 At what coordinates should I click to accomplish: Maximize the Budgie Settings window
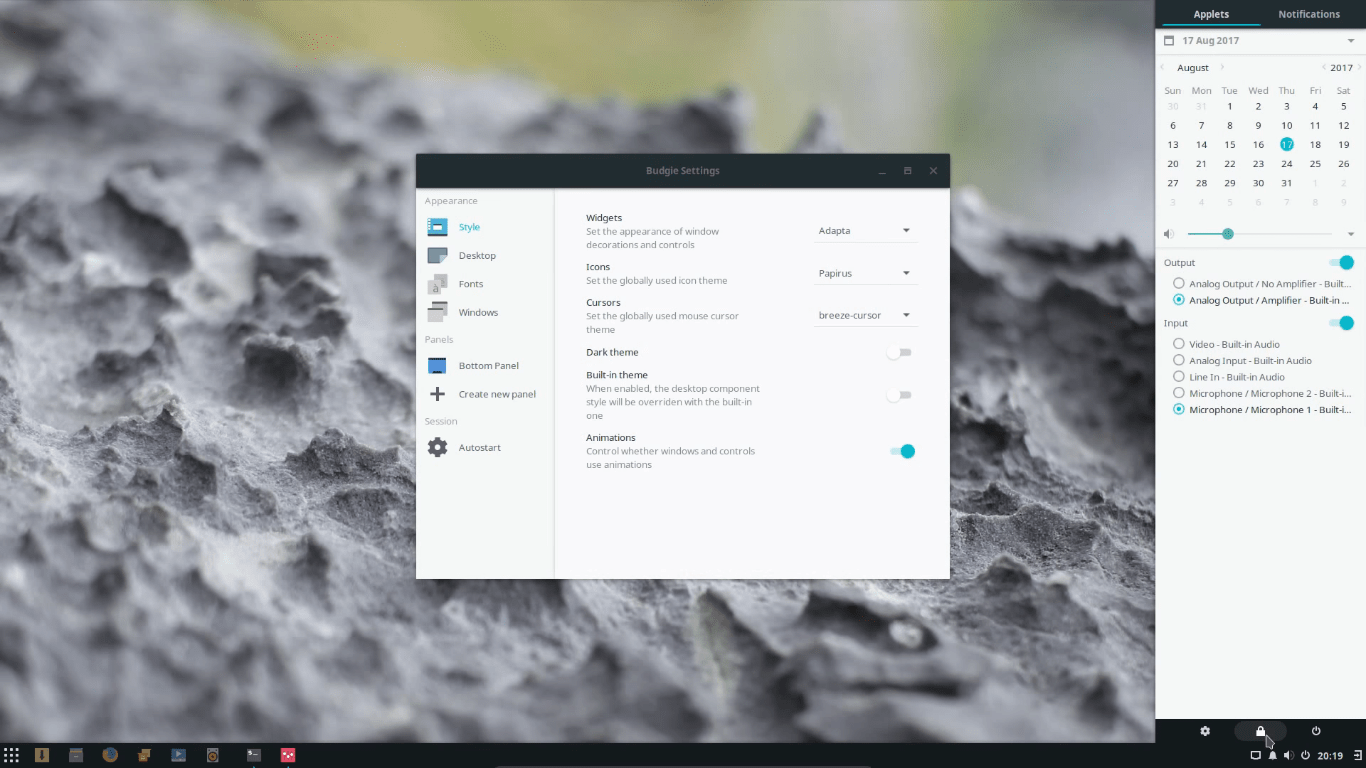coord(908,171)
